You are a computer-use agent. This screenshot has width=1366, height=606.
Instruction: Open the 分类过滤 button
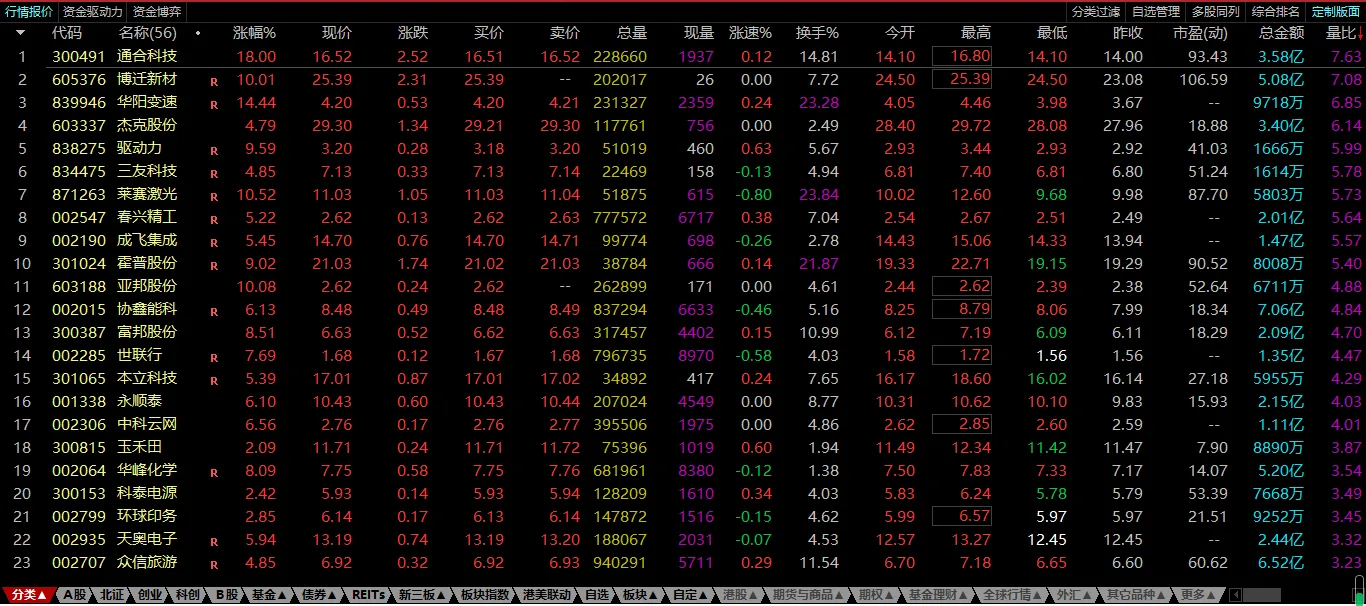(x=1096, y=12)
